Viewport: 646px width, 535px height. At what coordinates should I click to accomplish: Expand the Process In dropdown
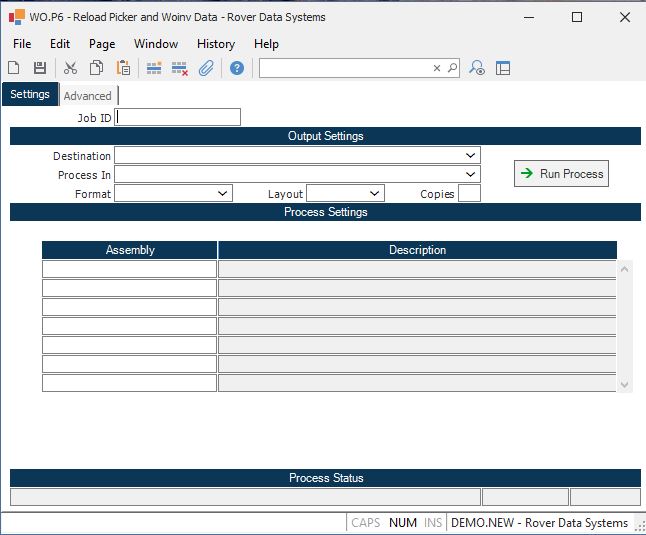pyautogui.click(x=470, y=175)
